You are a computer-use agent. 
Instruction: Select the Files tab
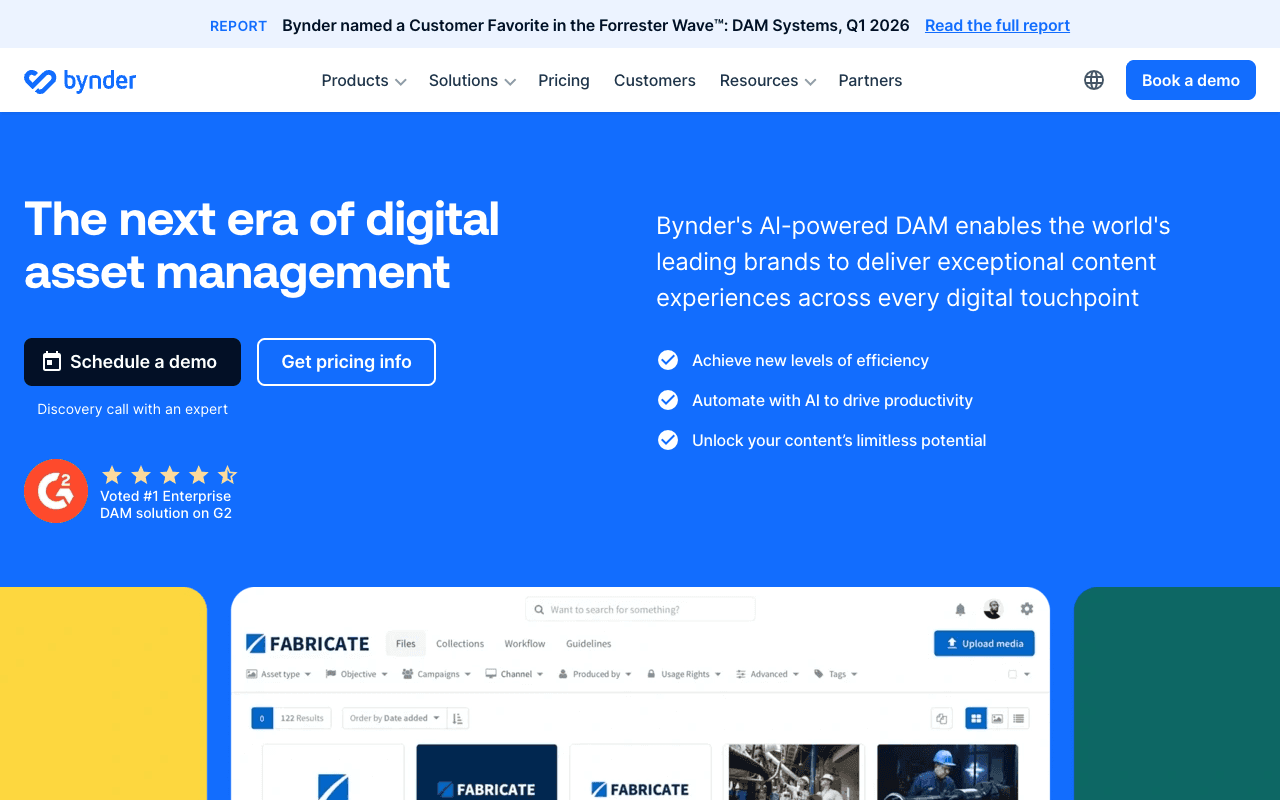[406, 643]
